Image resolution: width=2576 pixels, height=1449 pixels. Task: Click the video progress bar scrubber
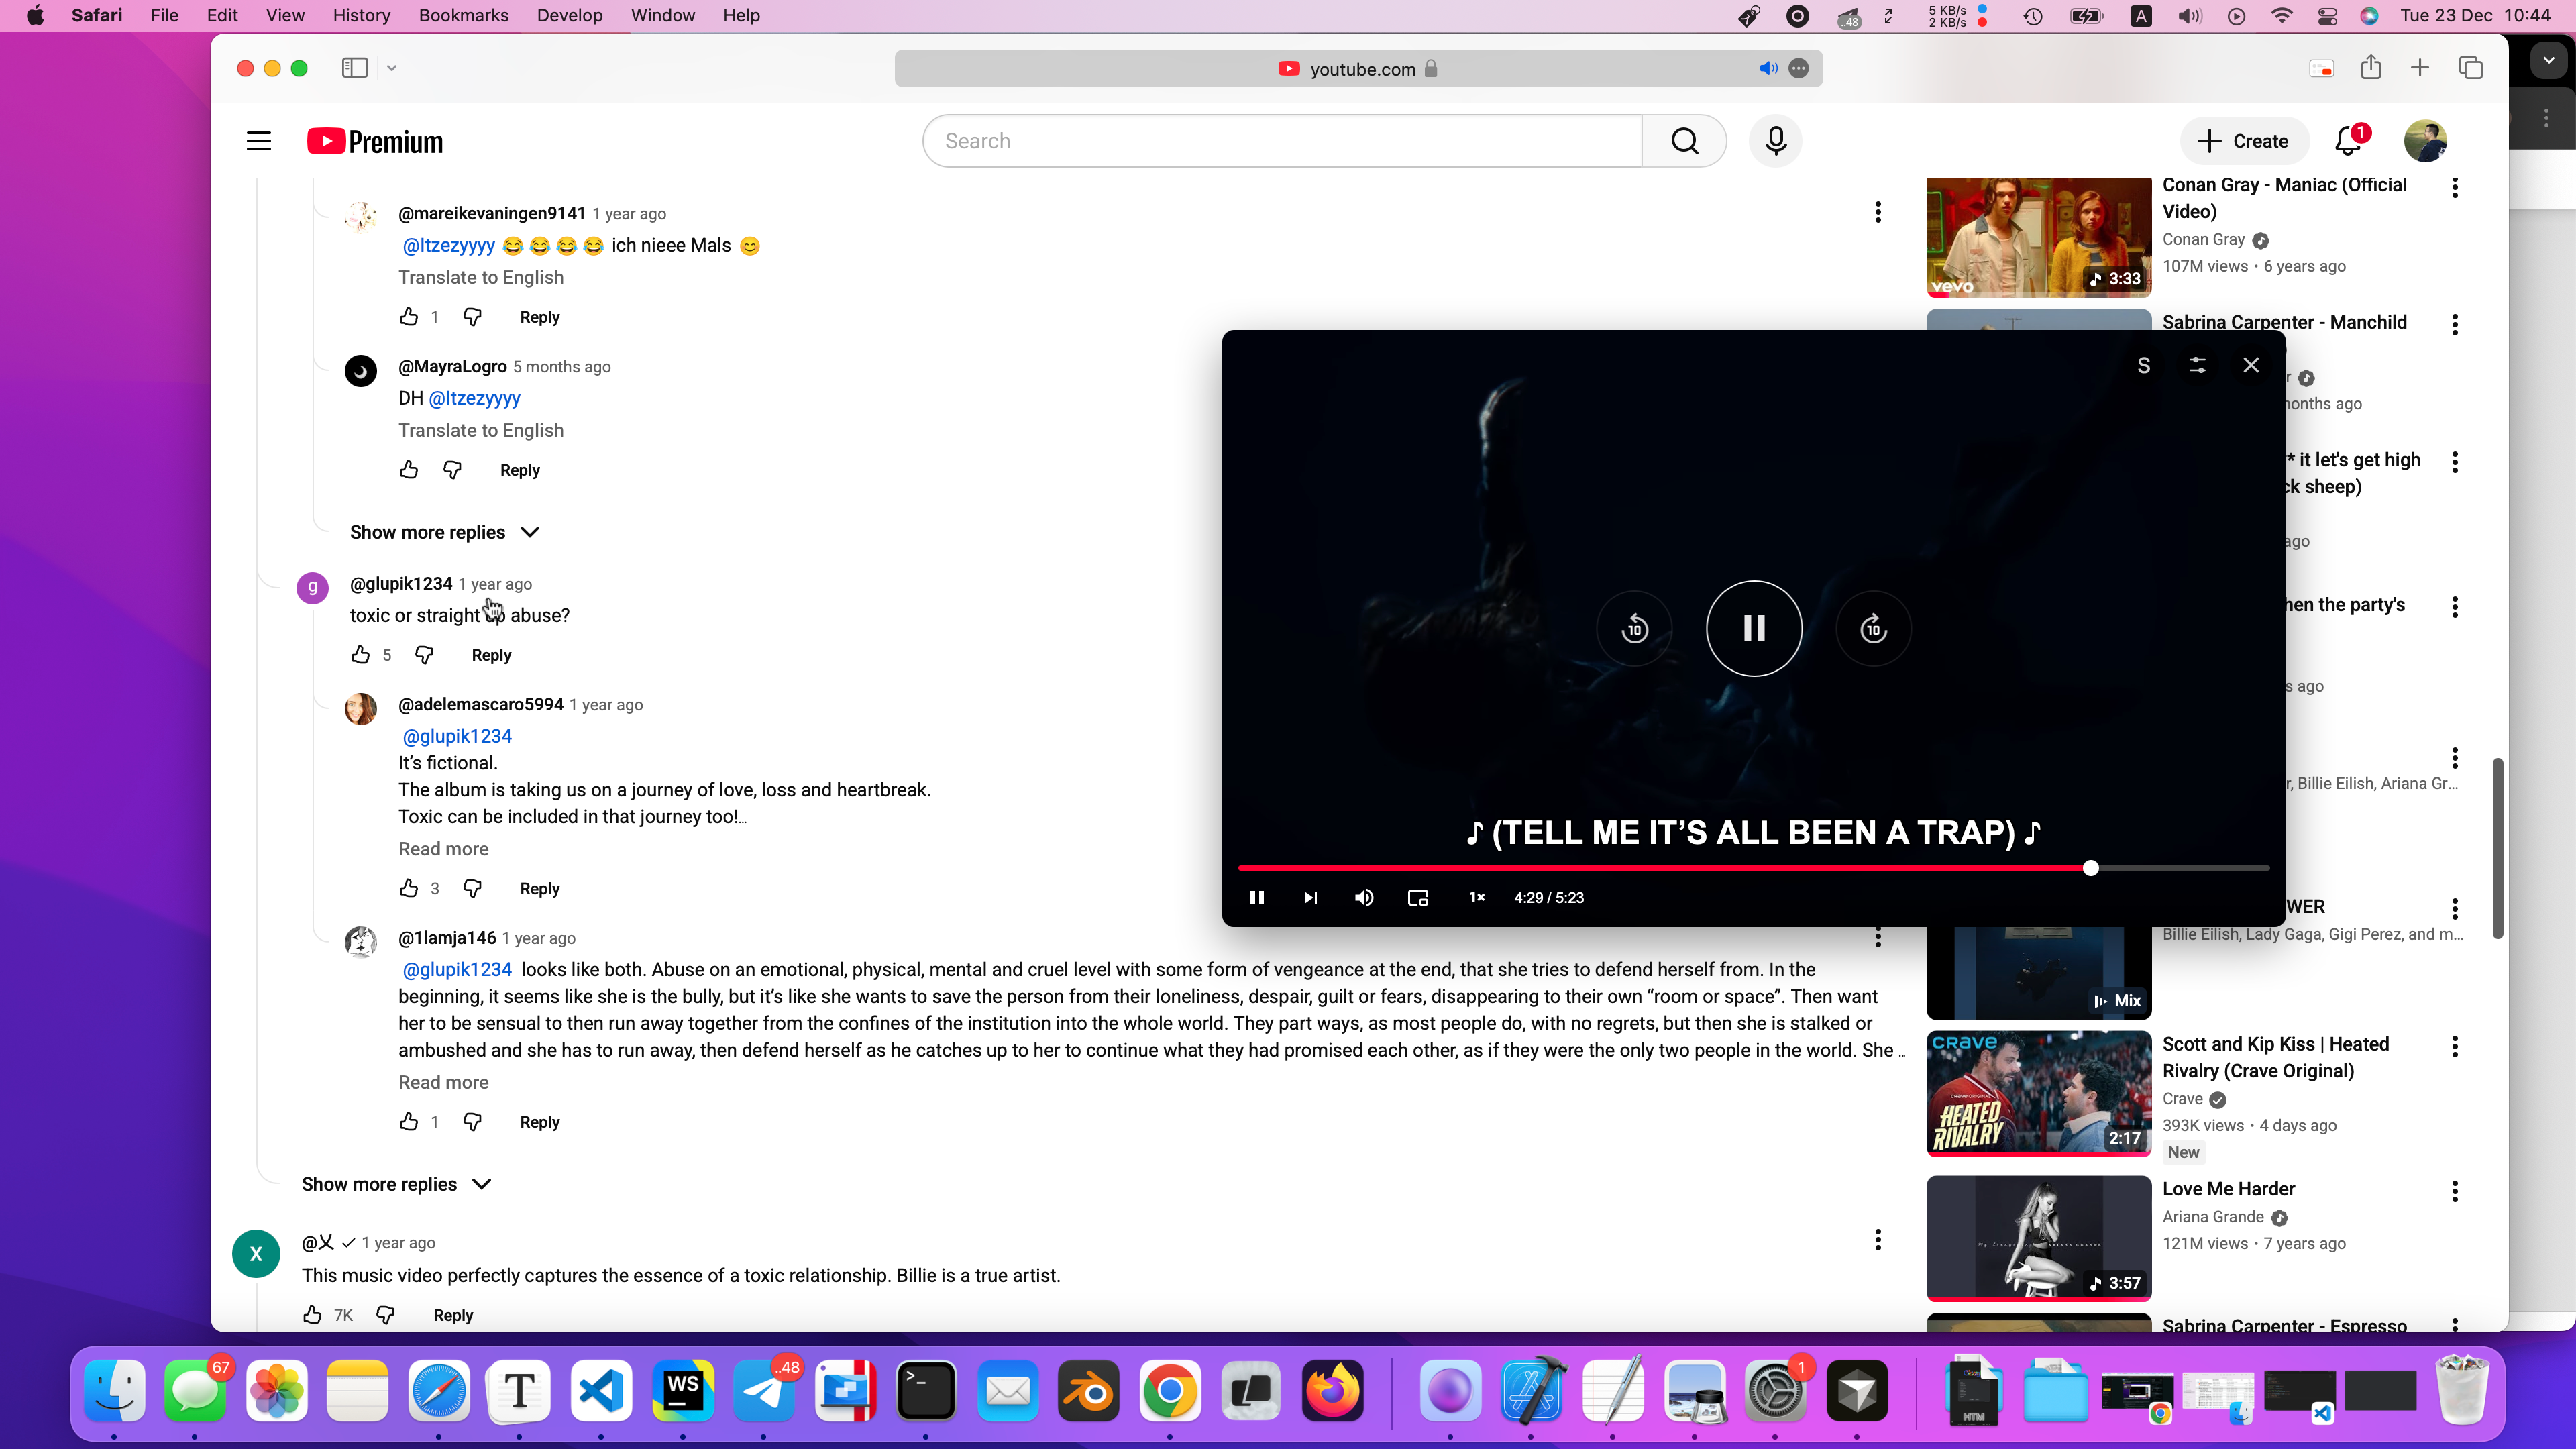pos(2090,868)
